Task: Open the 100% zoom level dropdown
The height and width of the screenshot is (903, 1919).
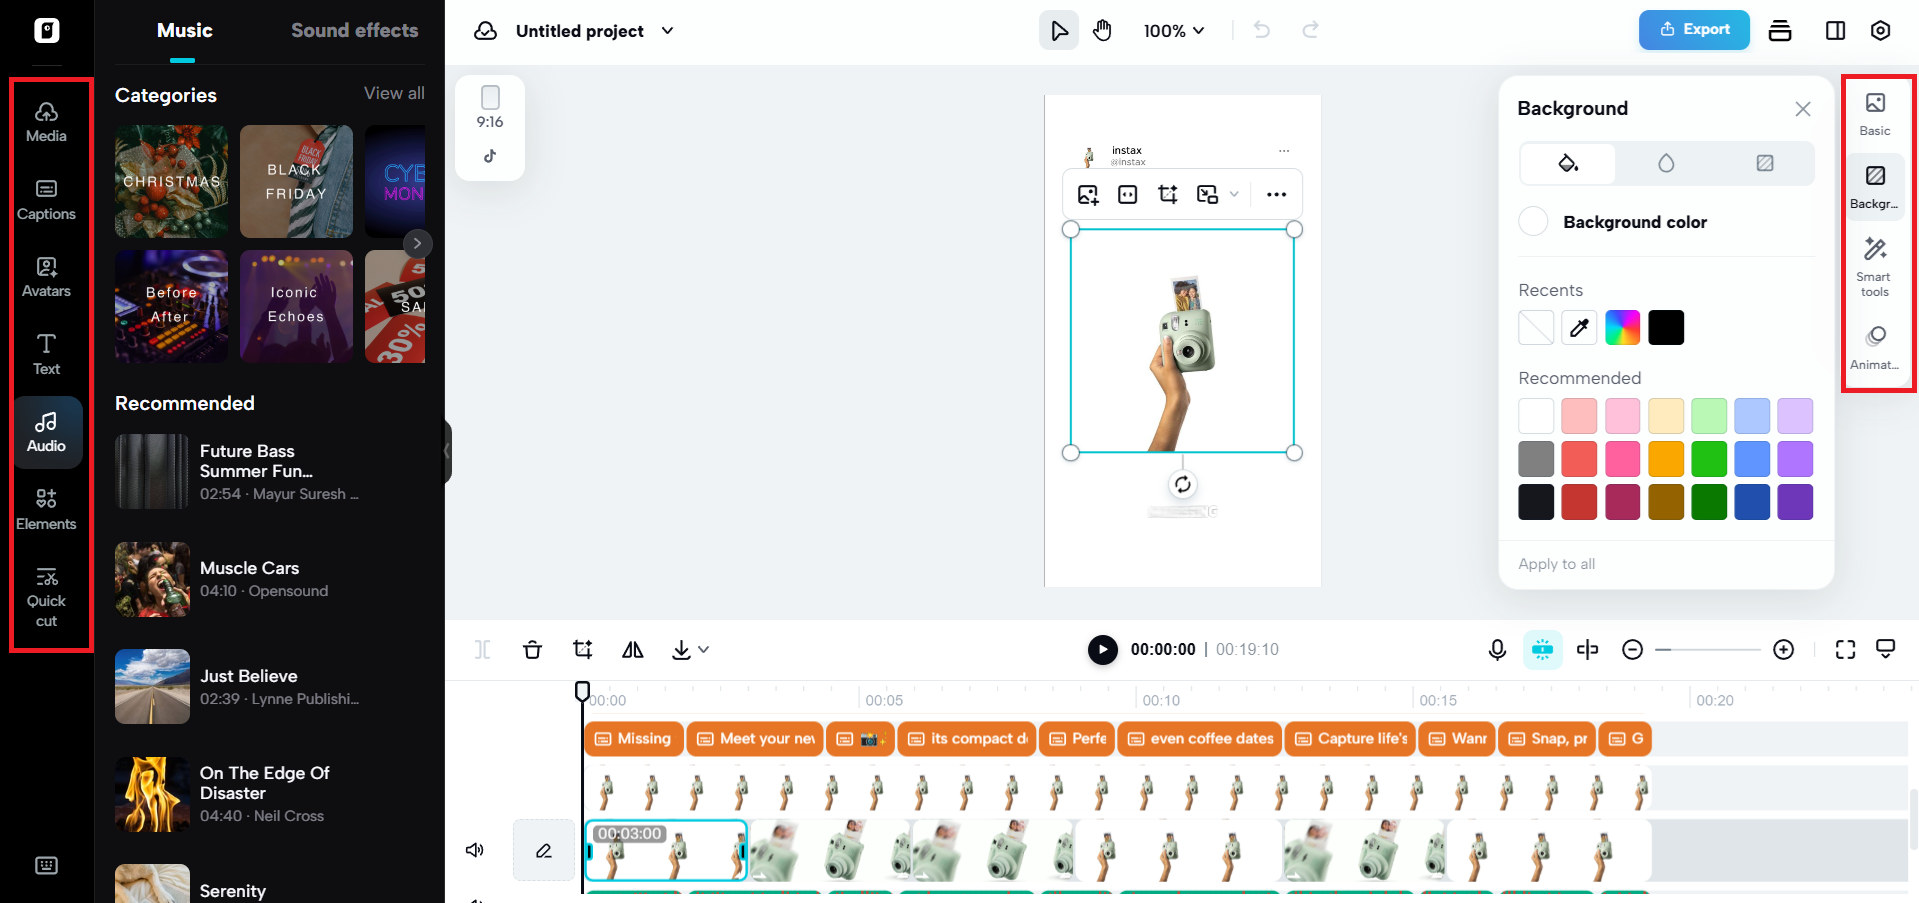Action: click(1173, 31)
